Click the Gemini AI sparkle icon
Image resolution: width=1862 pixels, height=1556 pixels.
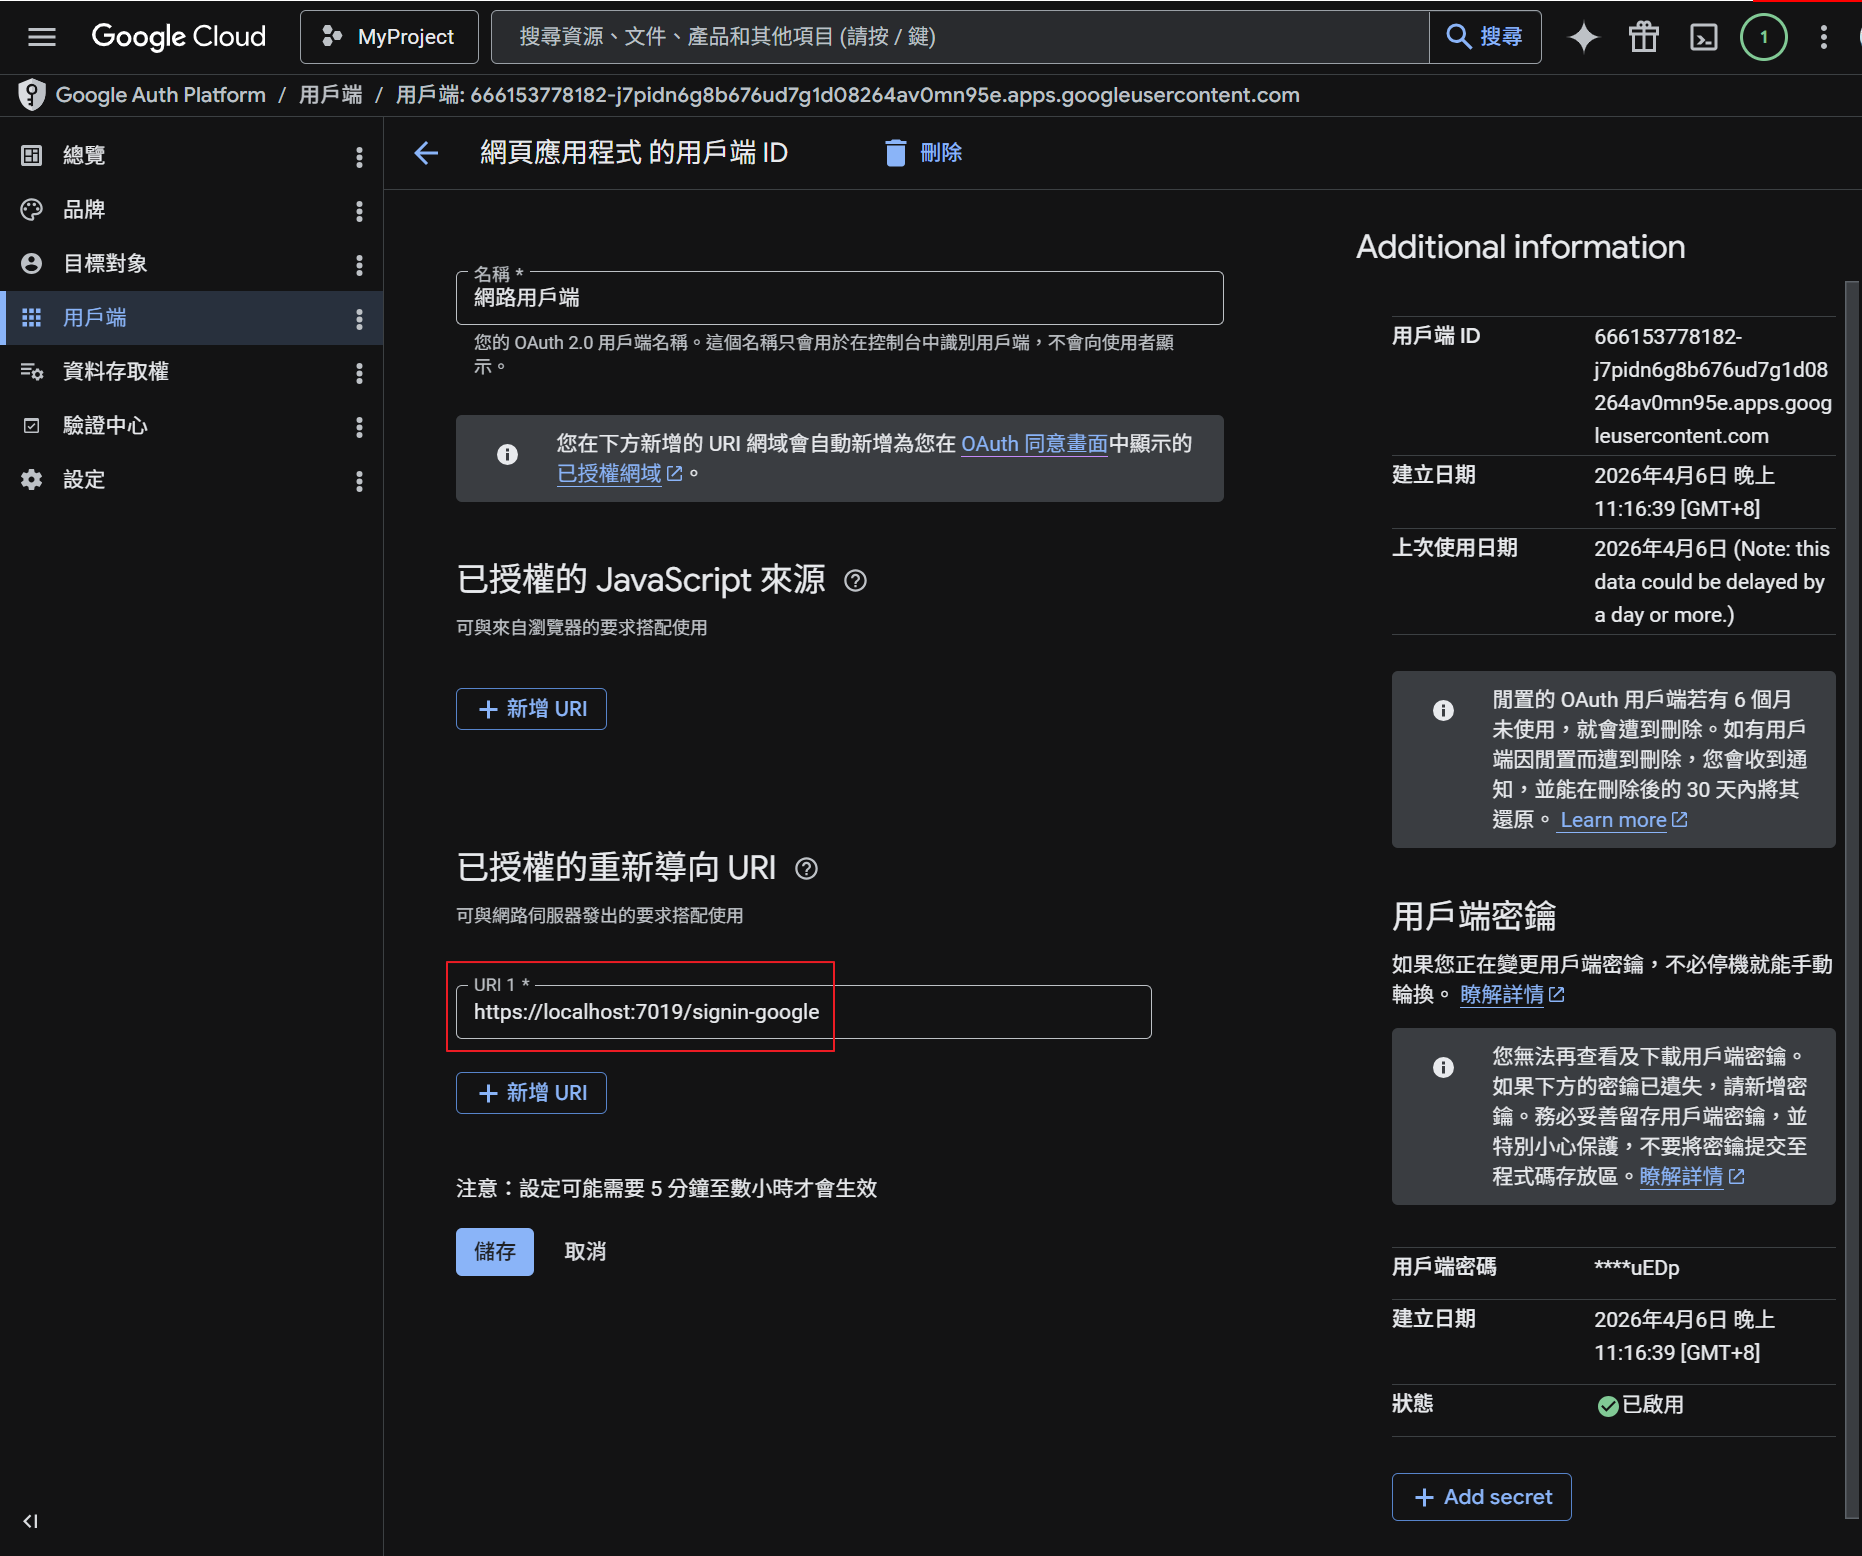click(1583, 37)
